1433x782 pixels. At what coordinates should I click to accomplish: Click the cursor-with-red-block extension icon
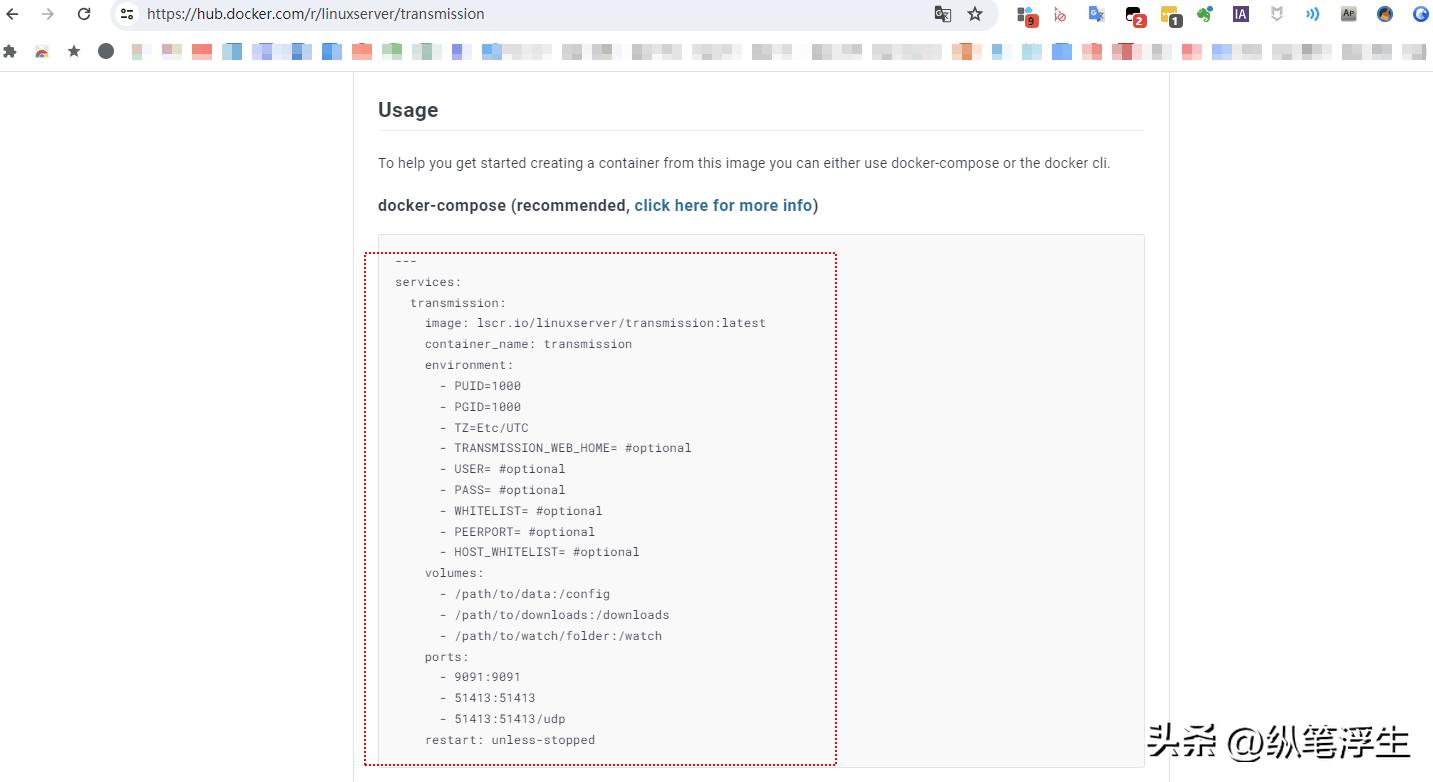point(1061,15)
